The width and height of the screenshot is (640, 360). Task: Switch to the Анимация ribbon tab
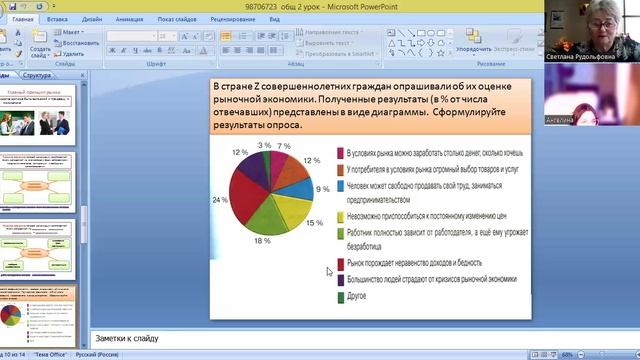pyautogui.click(x=129, y=19)
